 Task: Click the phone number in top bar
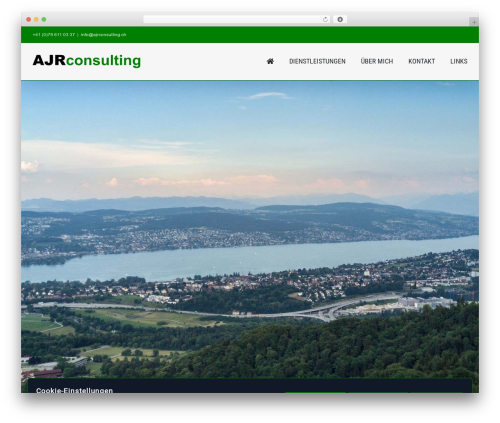[54, 35]
